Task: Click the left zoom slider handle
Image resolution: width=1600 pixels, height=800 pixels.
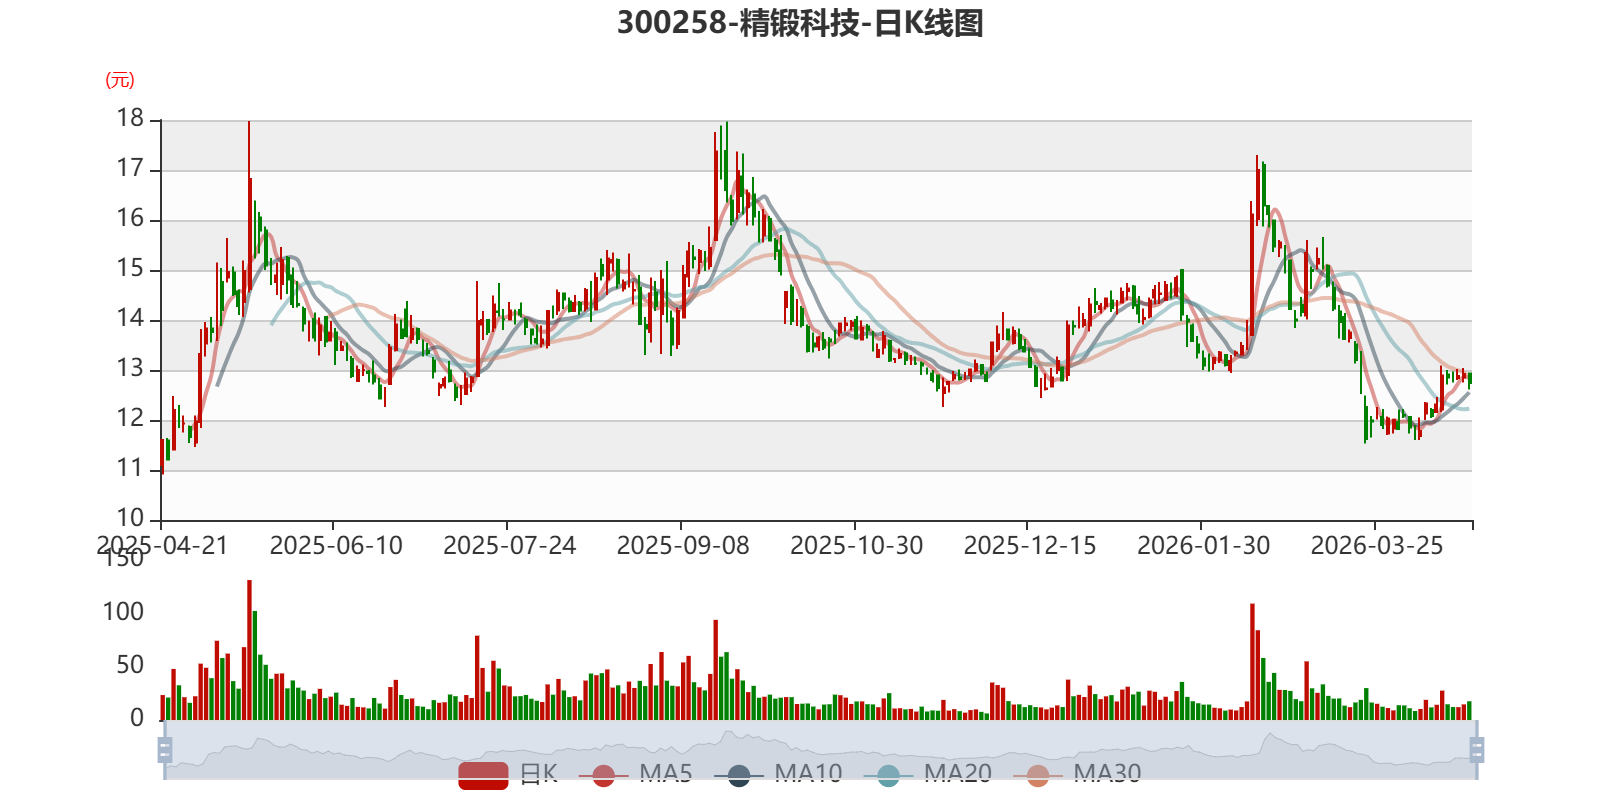Action: pyautogui.click(x=165, y=749)
